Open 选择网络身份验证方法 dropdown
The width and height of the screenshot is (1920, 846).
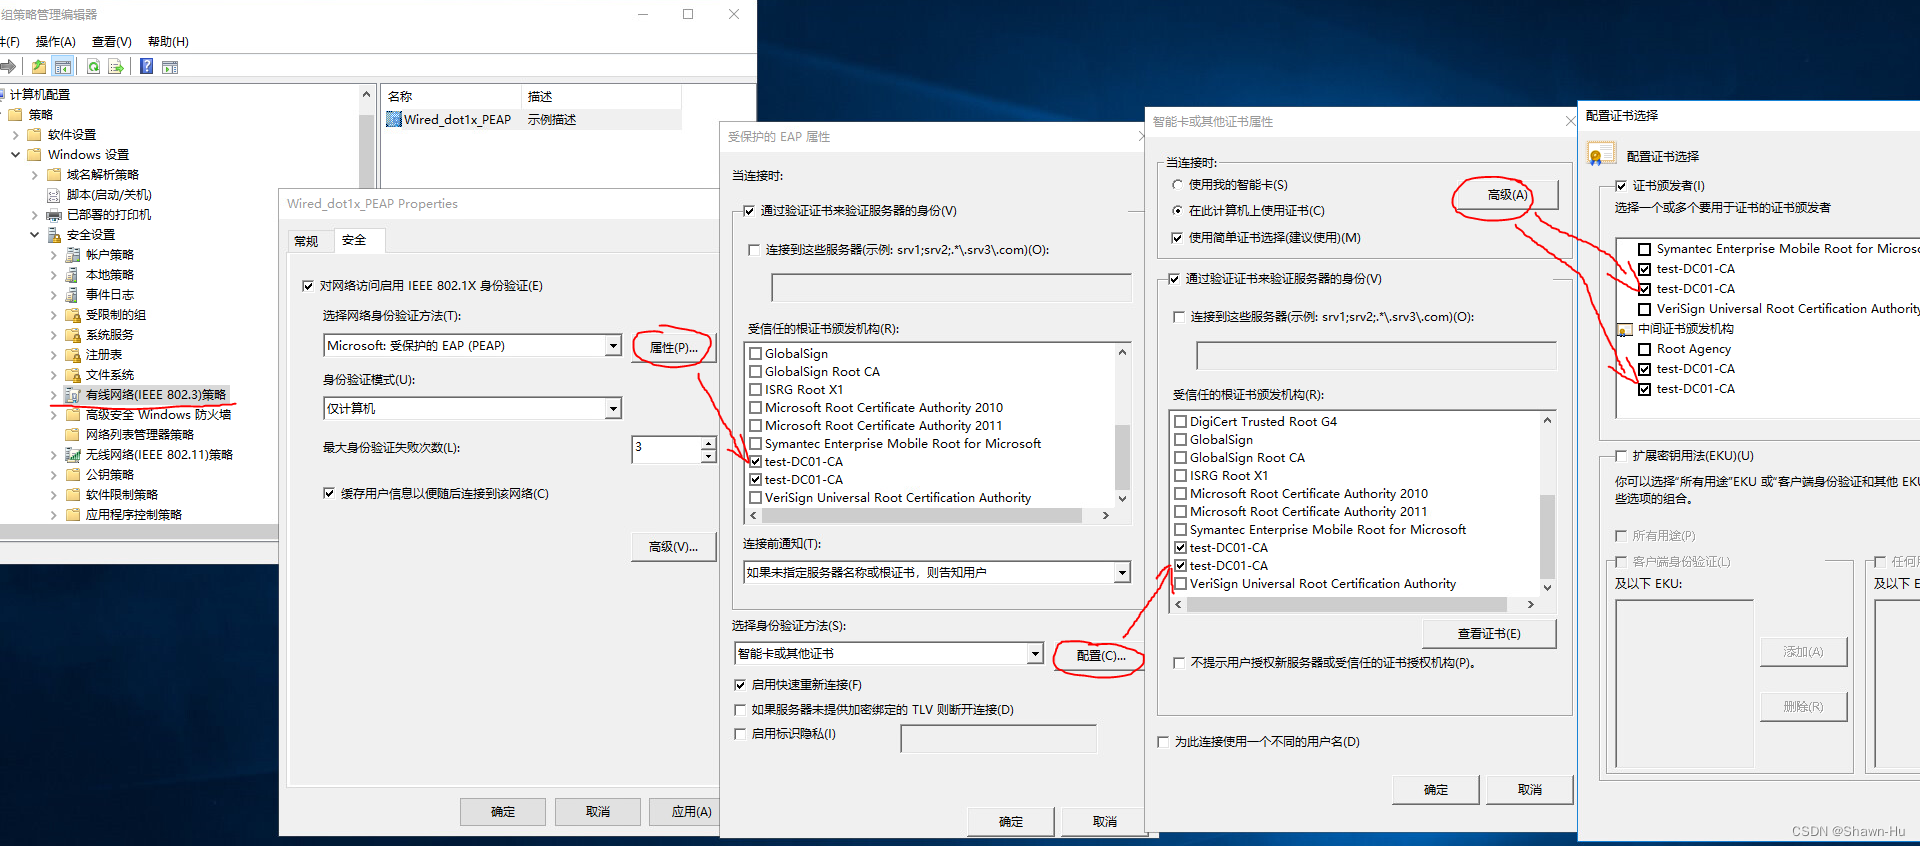613,346
